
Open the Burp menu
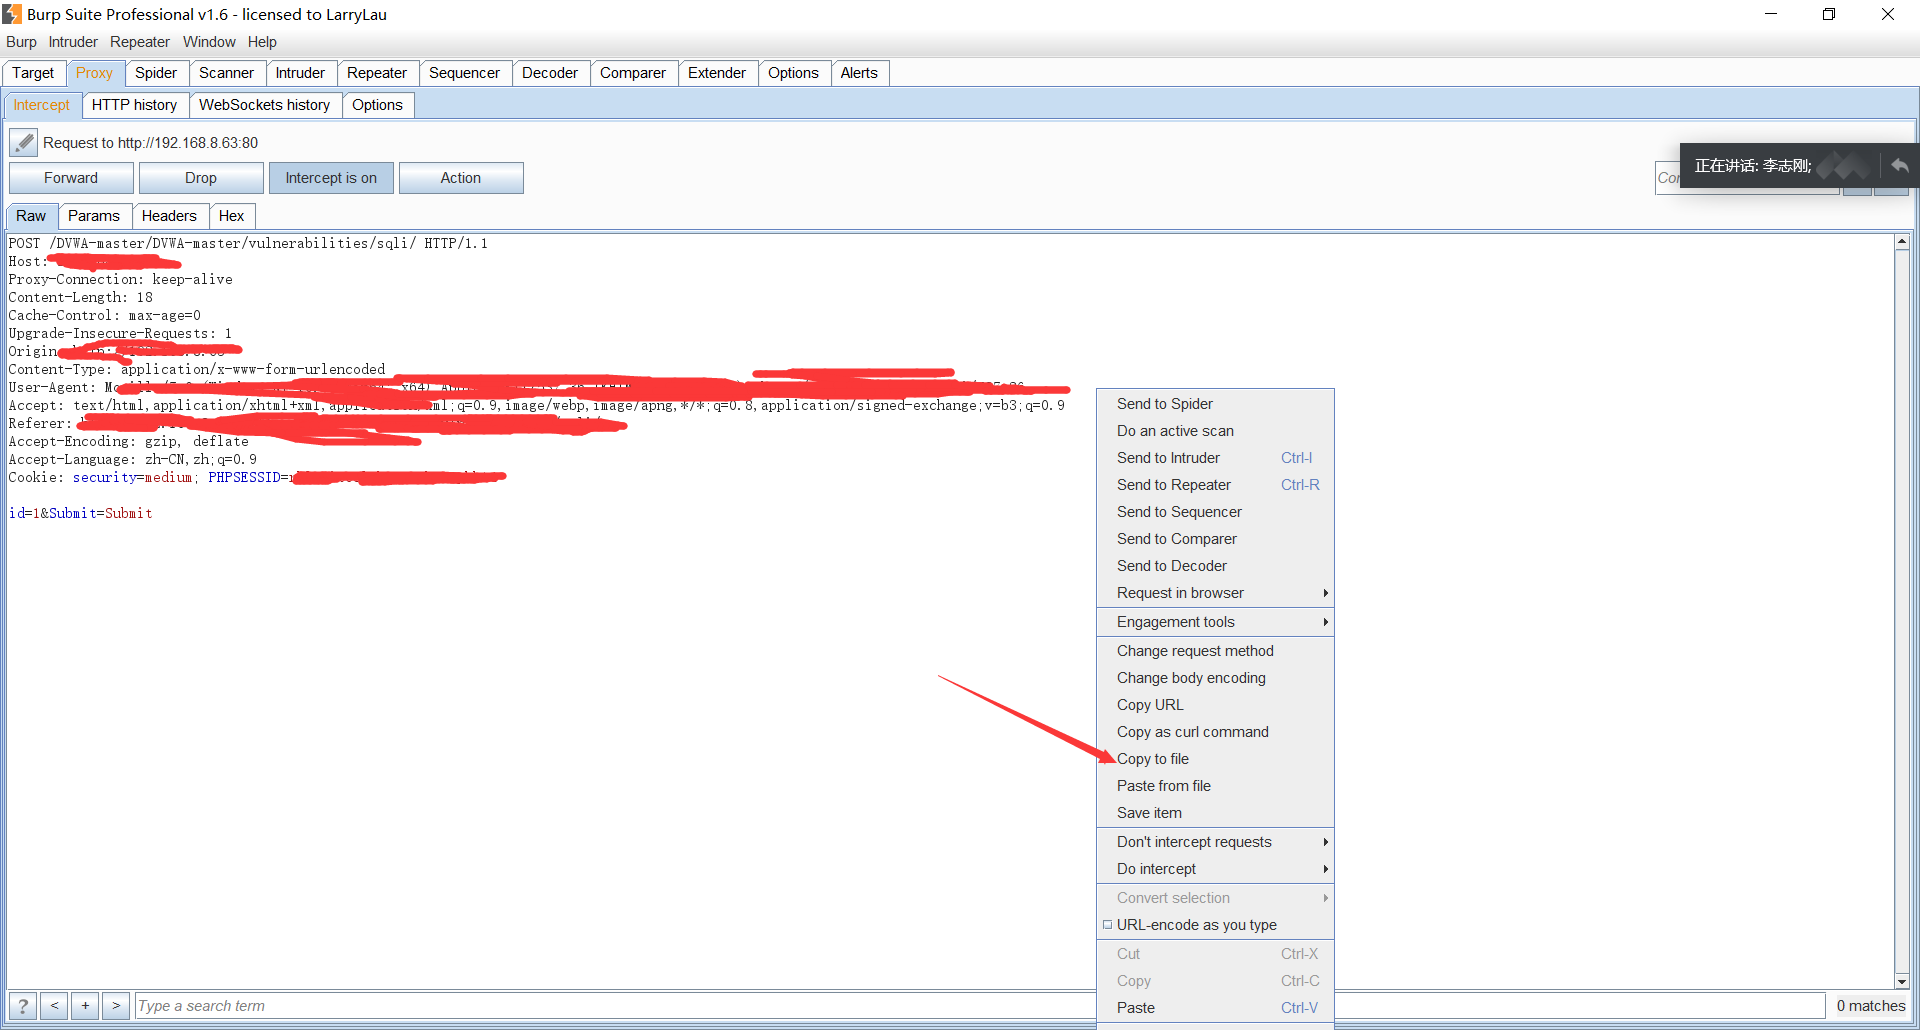[21, 42]
